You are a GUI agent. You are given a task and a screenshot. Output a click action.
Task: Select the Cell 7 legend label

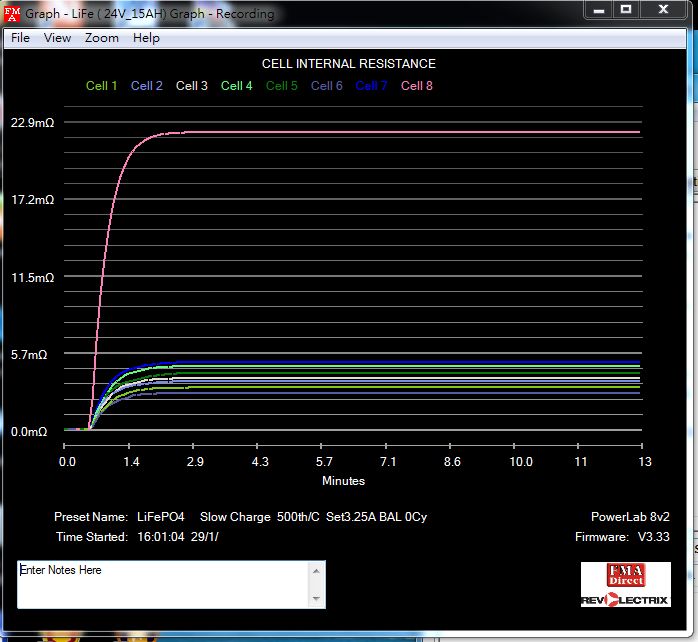click(371, 86)
